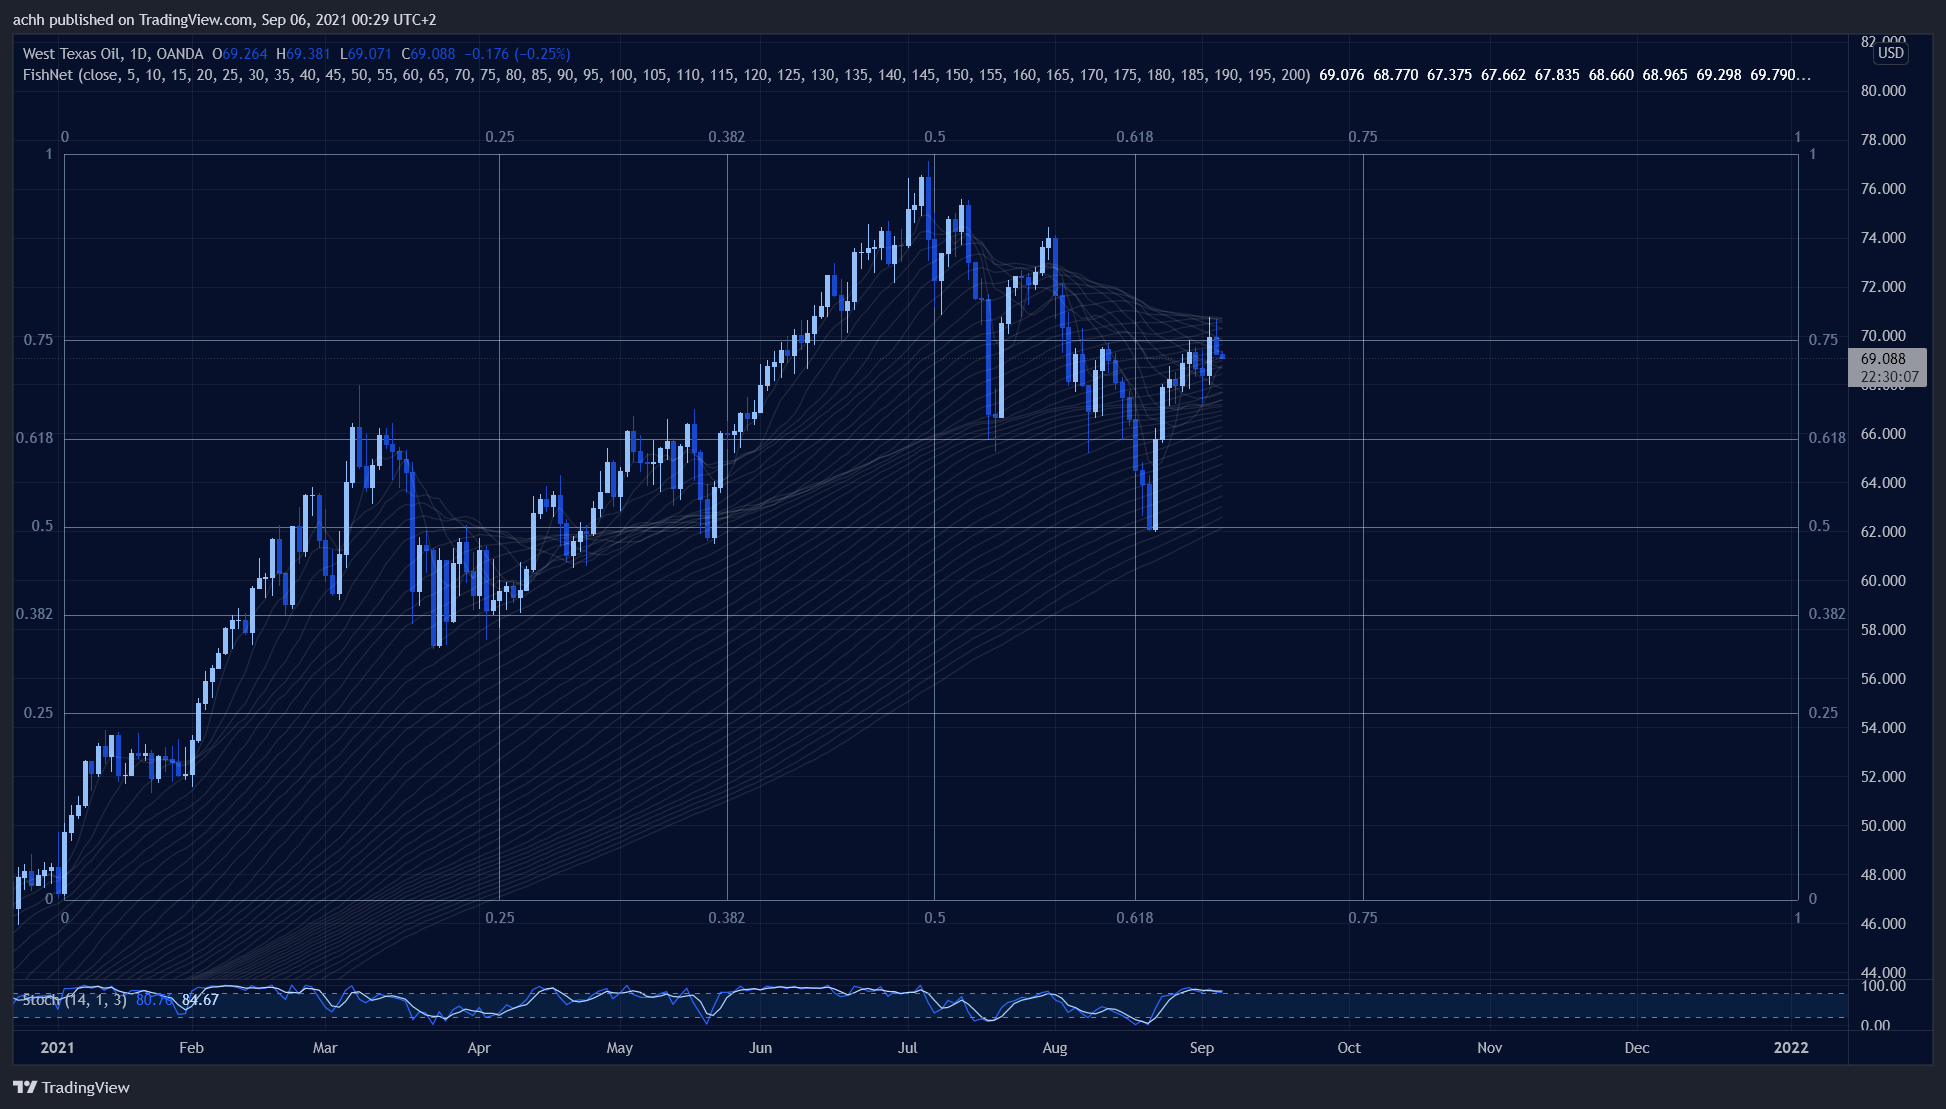Screen dimensions: 1946x1109
Task: Click the Dec label on time axis
Action: click(x=1637, y=1048)
